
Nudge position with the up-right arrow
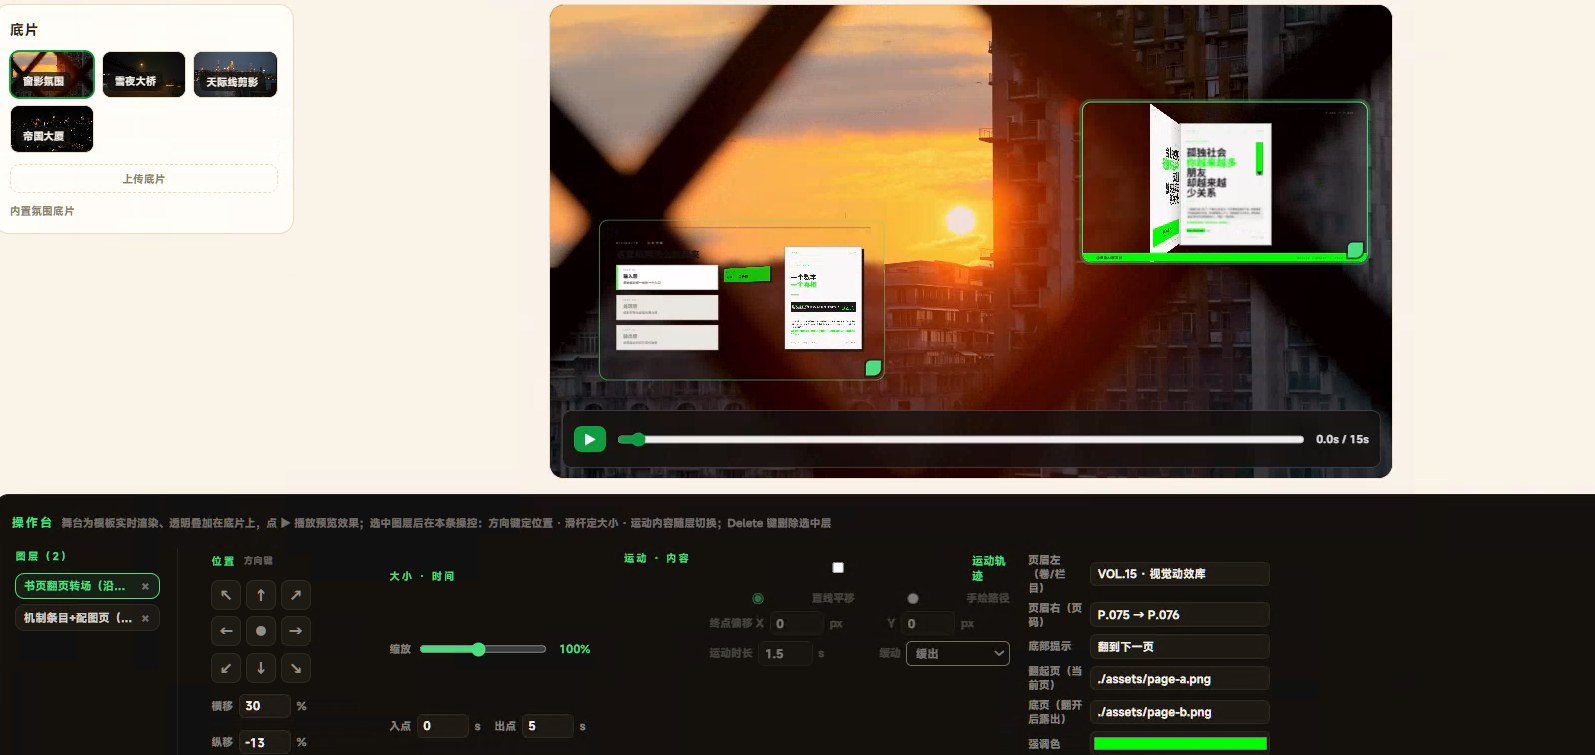click(296, 595)
